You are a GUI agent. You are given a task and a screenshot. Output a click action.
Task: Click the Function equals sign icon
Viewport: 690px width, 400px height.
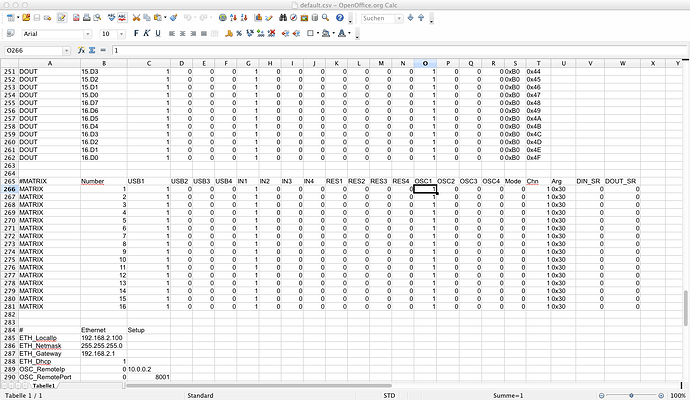point(103,51)
